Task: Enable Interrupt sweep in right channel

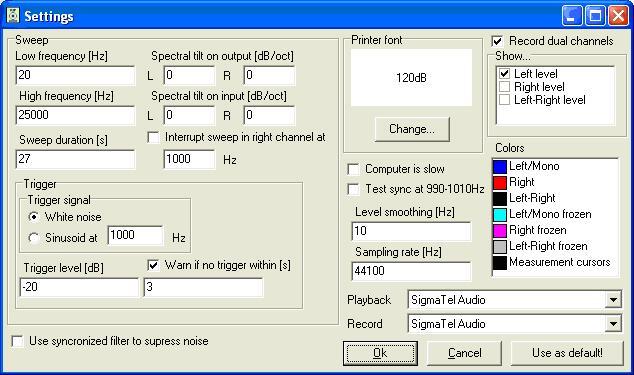Action: (153, 138)
